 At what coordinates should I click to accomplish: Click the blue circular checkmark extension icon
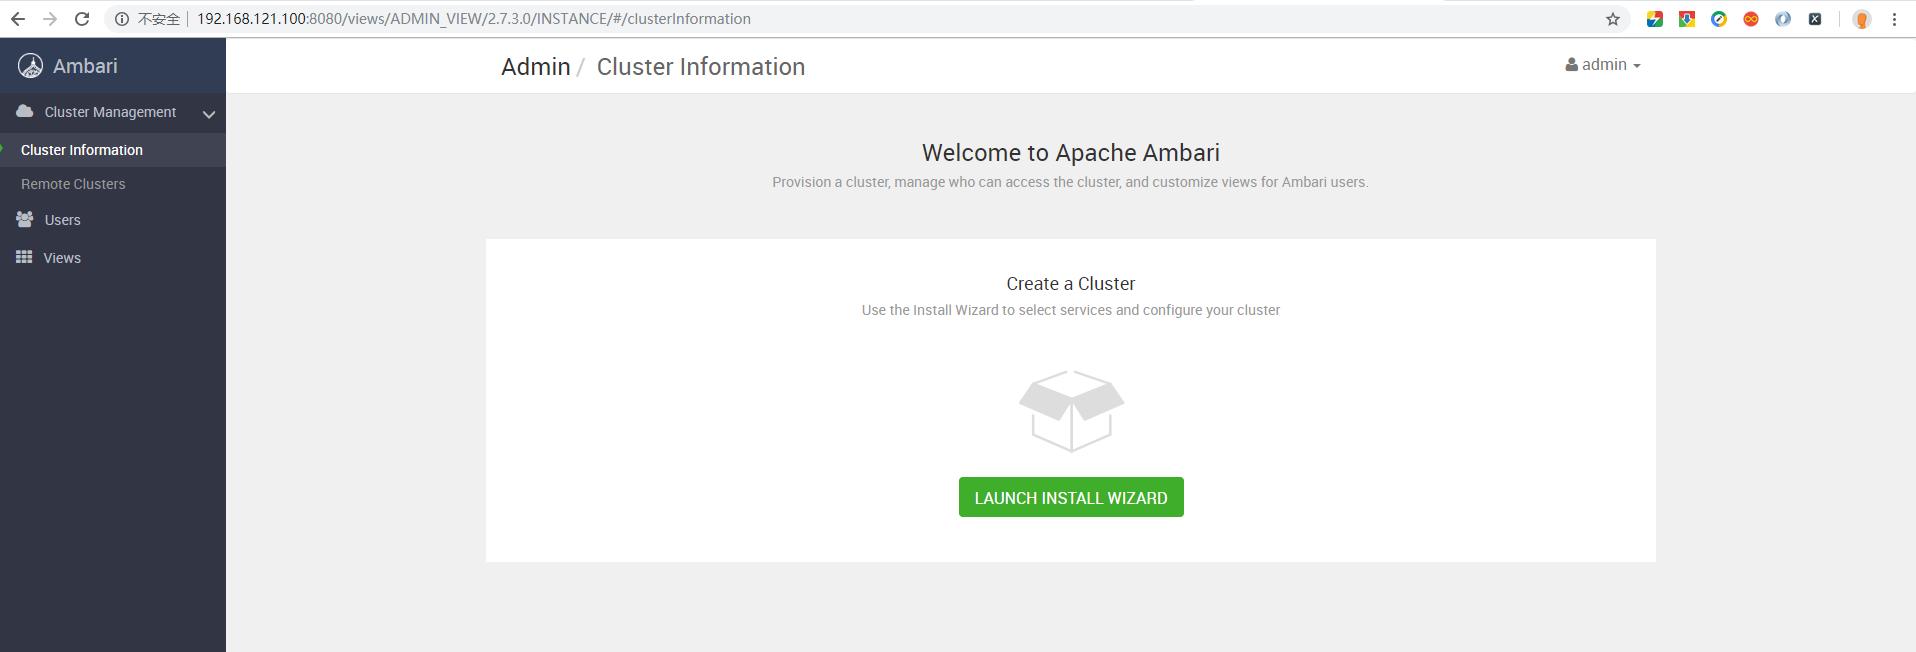[x=1719, y=19]
